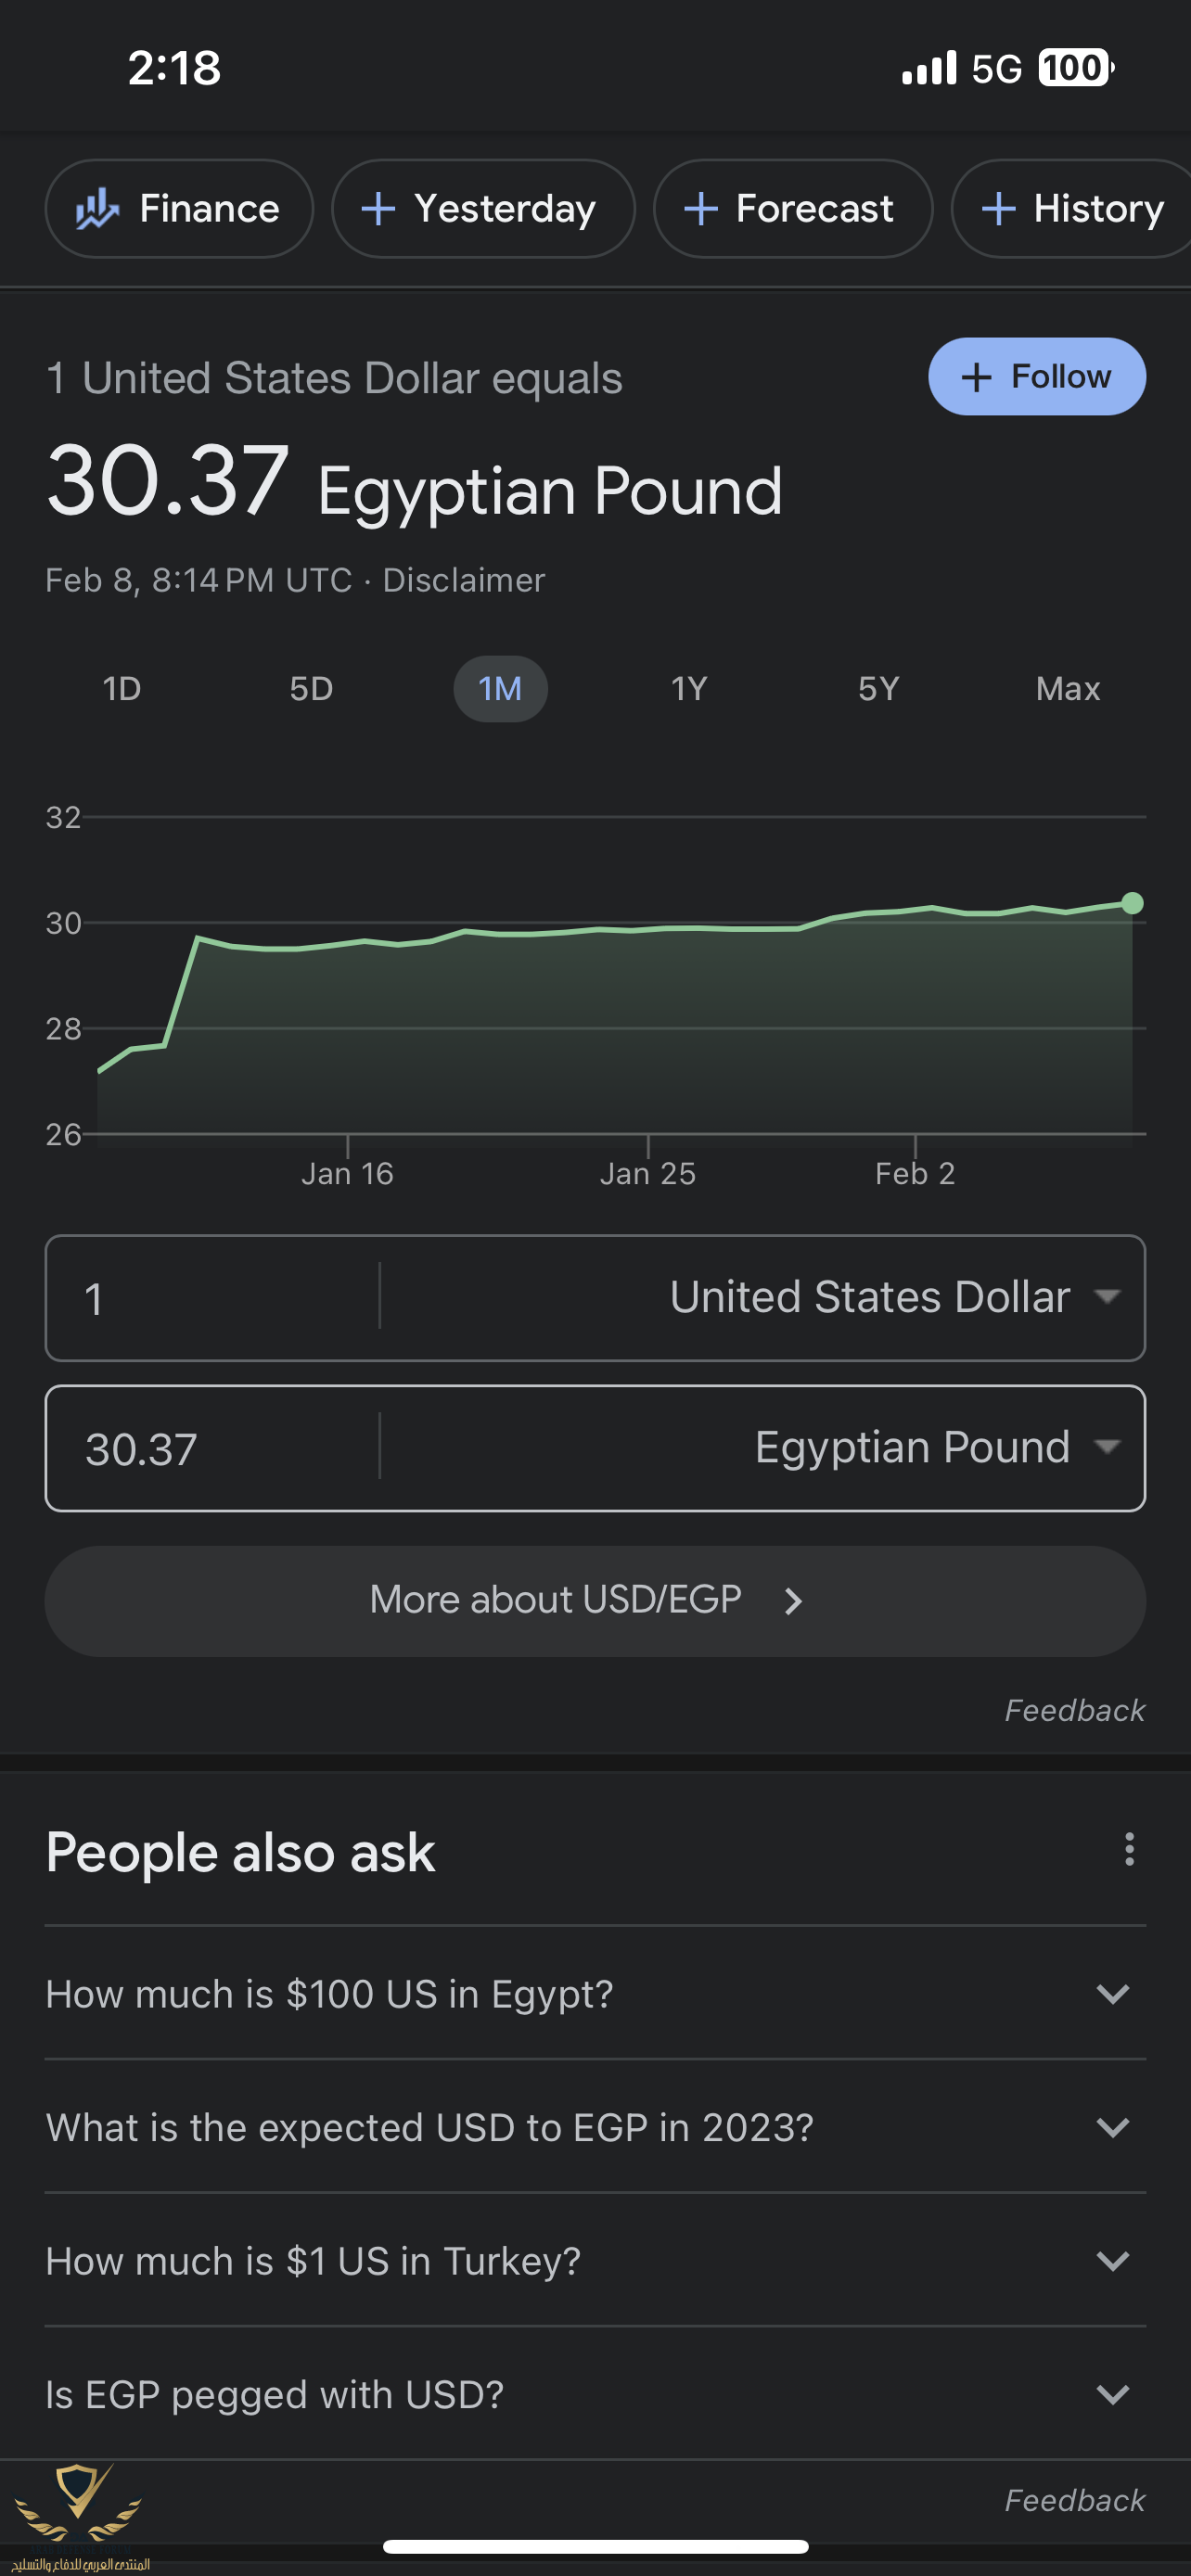Follow the USD/EGP currency pair
1191x2576 pixels.
(x=1037, y=376)
